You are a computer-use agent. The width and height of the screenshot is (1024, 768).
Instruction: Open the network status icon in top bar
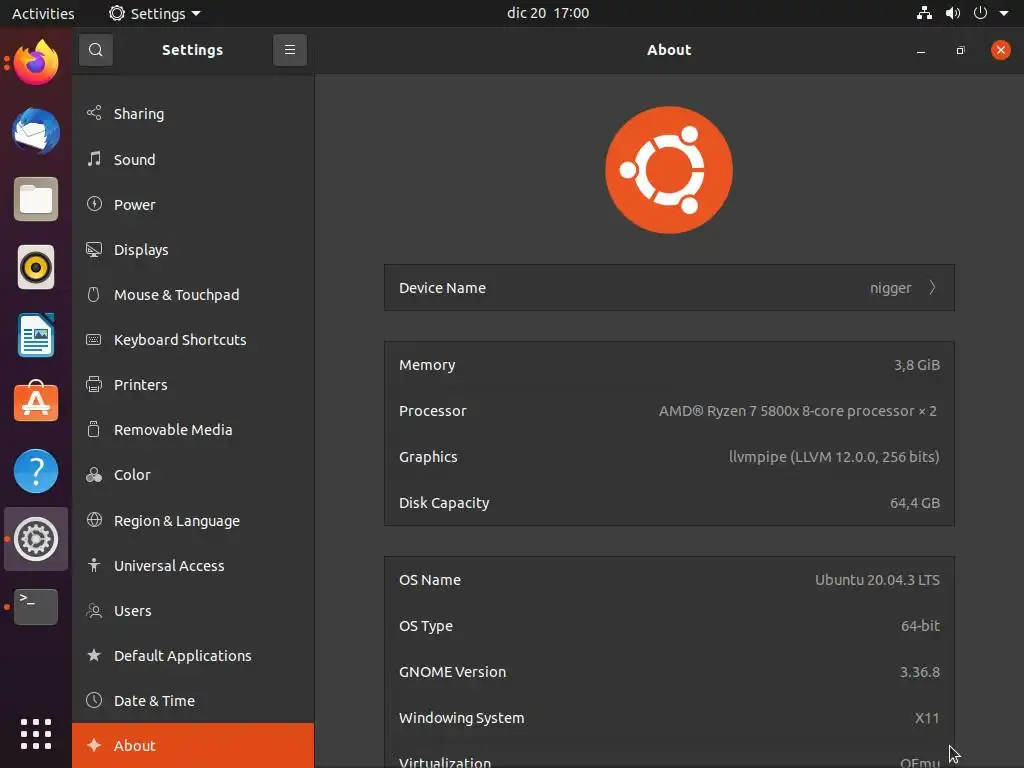[924, 13]
